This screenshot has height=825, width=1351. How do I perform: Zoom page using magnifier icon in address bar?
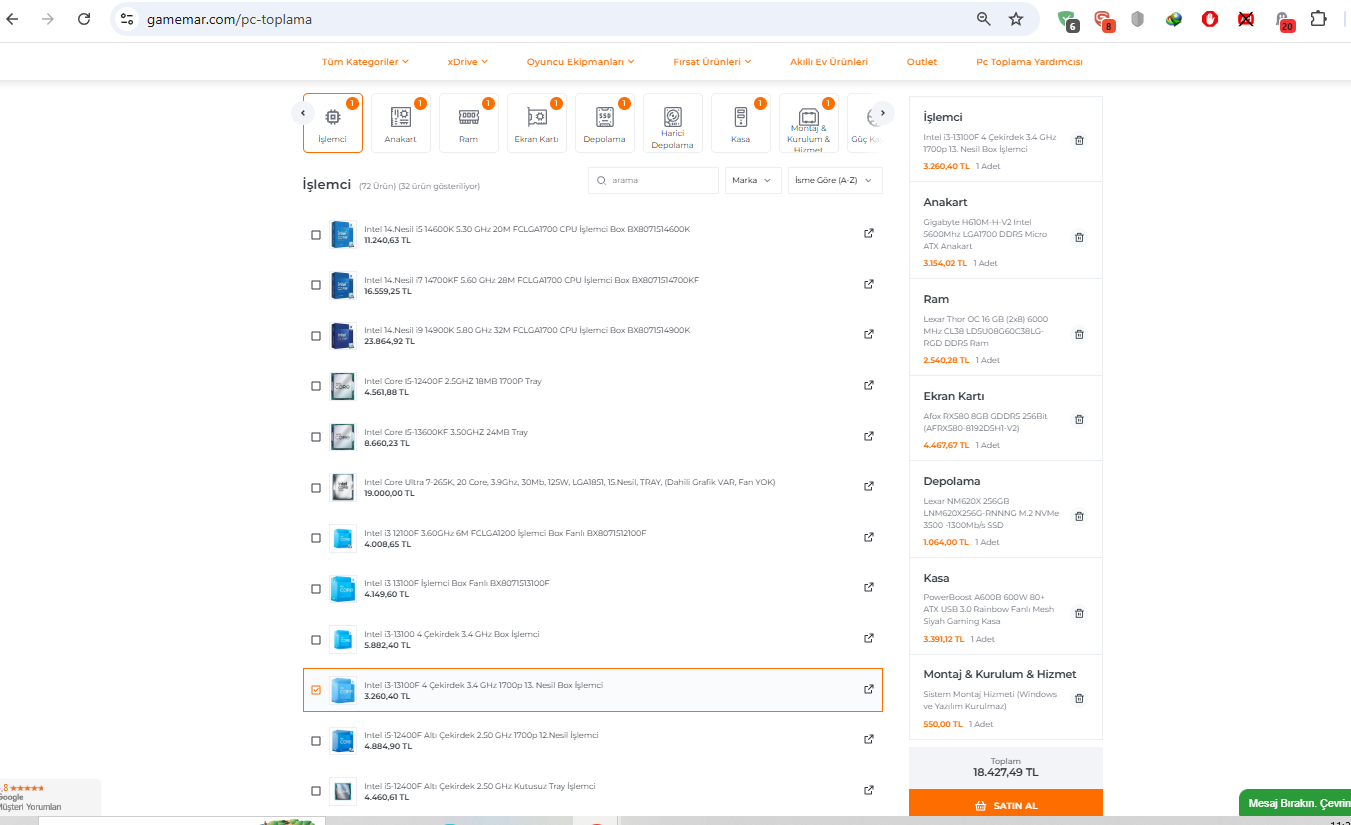pyautogui.click(x=984, y=19)
